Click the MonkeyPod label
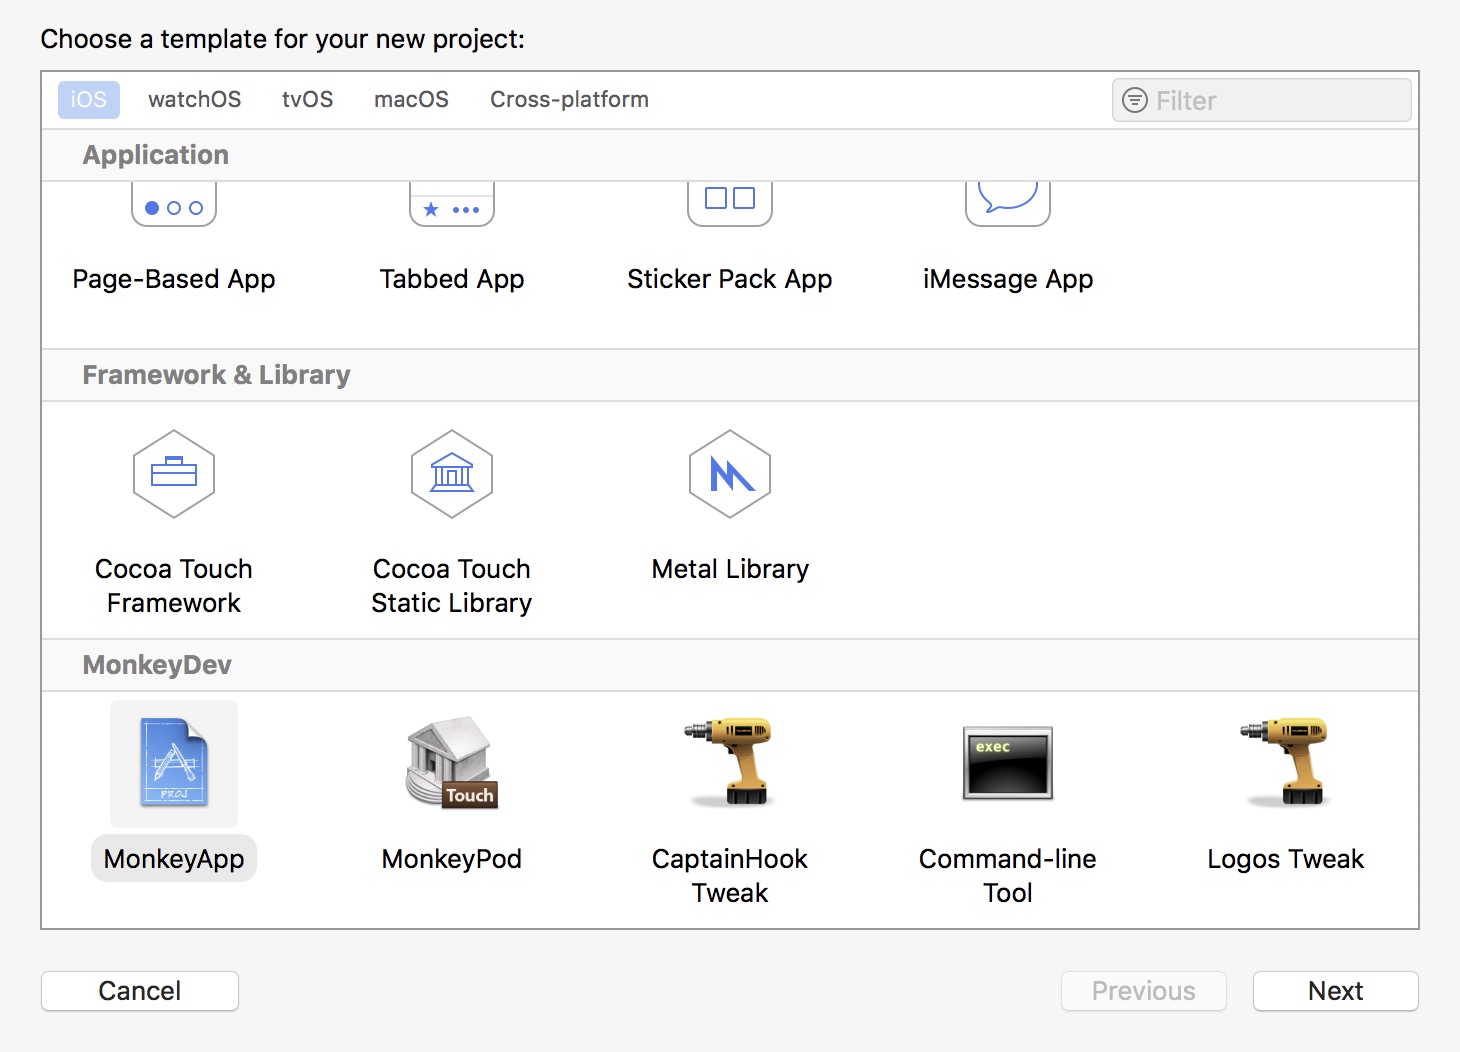Viewport: 1460px width, 1052px height. click(452, 859)
